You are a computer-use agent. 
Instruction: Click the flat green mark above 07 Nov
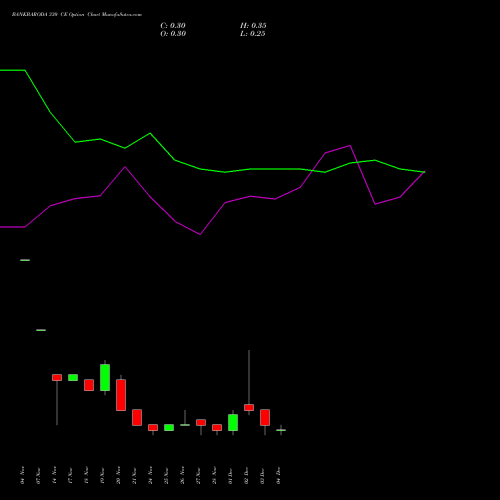click(41, 330)
